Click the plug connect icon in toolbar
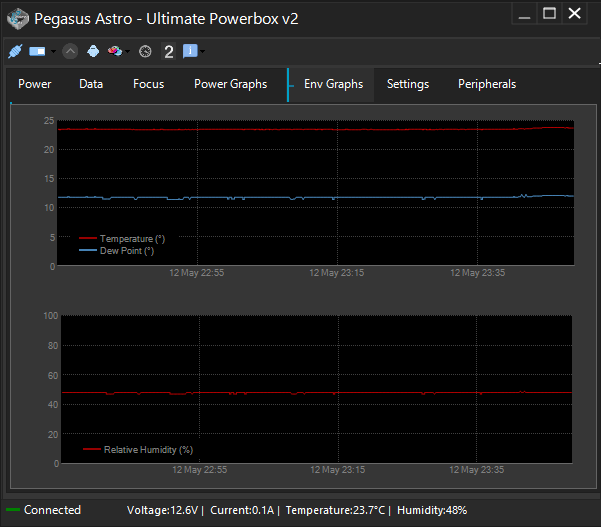 [x=15, y=51]
